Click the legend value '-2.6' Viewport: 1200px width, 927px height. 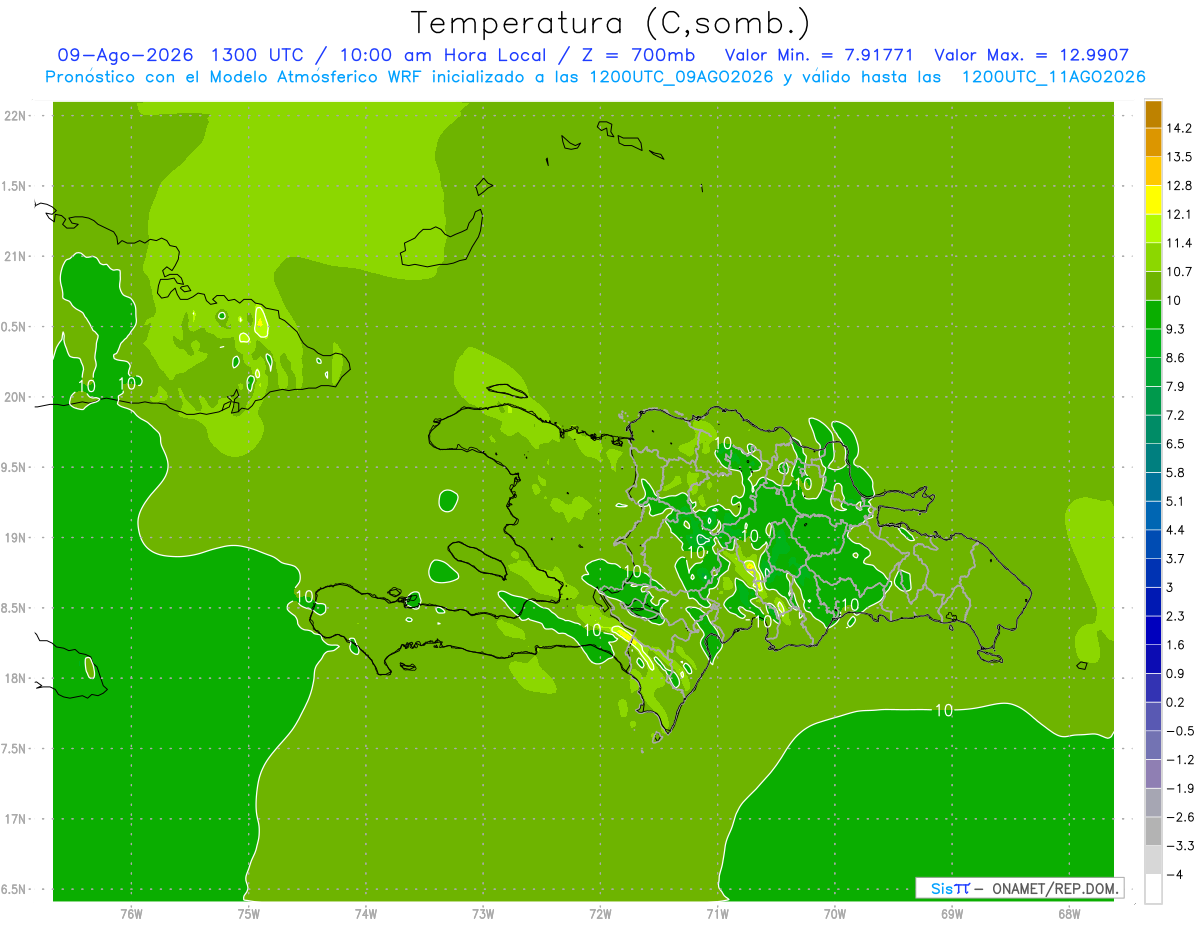[x=1179, y=817]
